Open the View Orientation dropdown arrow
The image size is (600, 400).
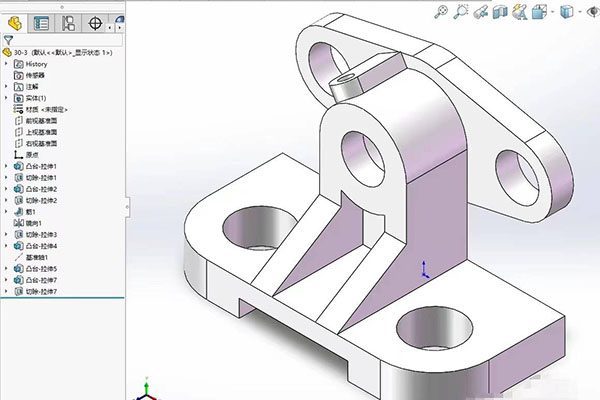coord(553,12)
